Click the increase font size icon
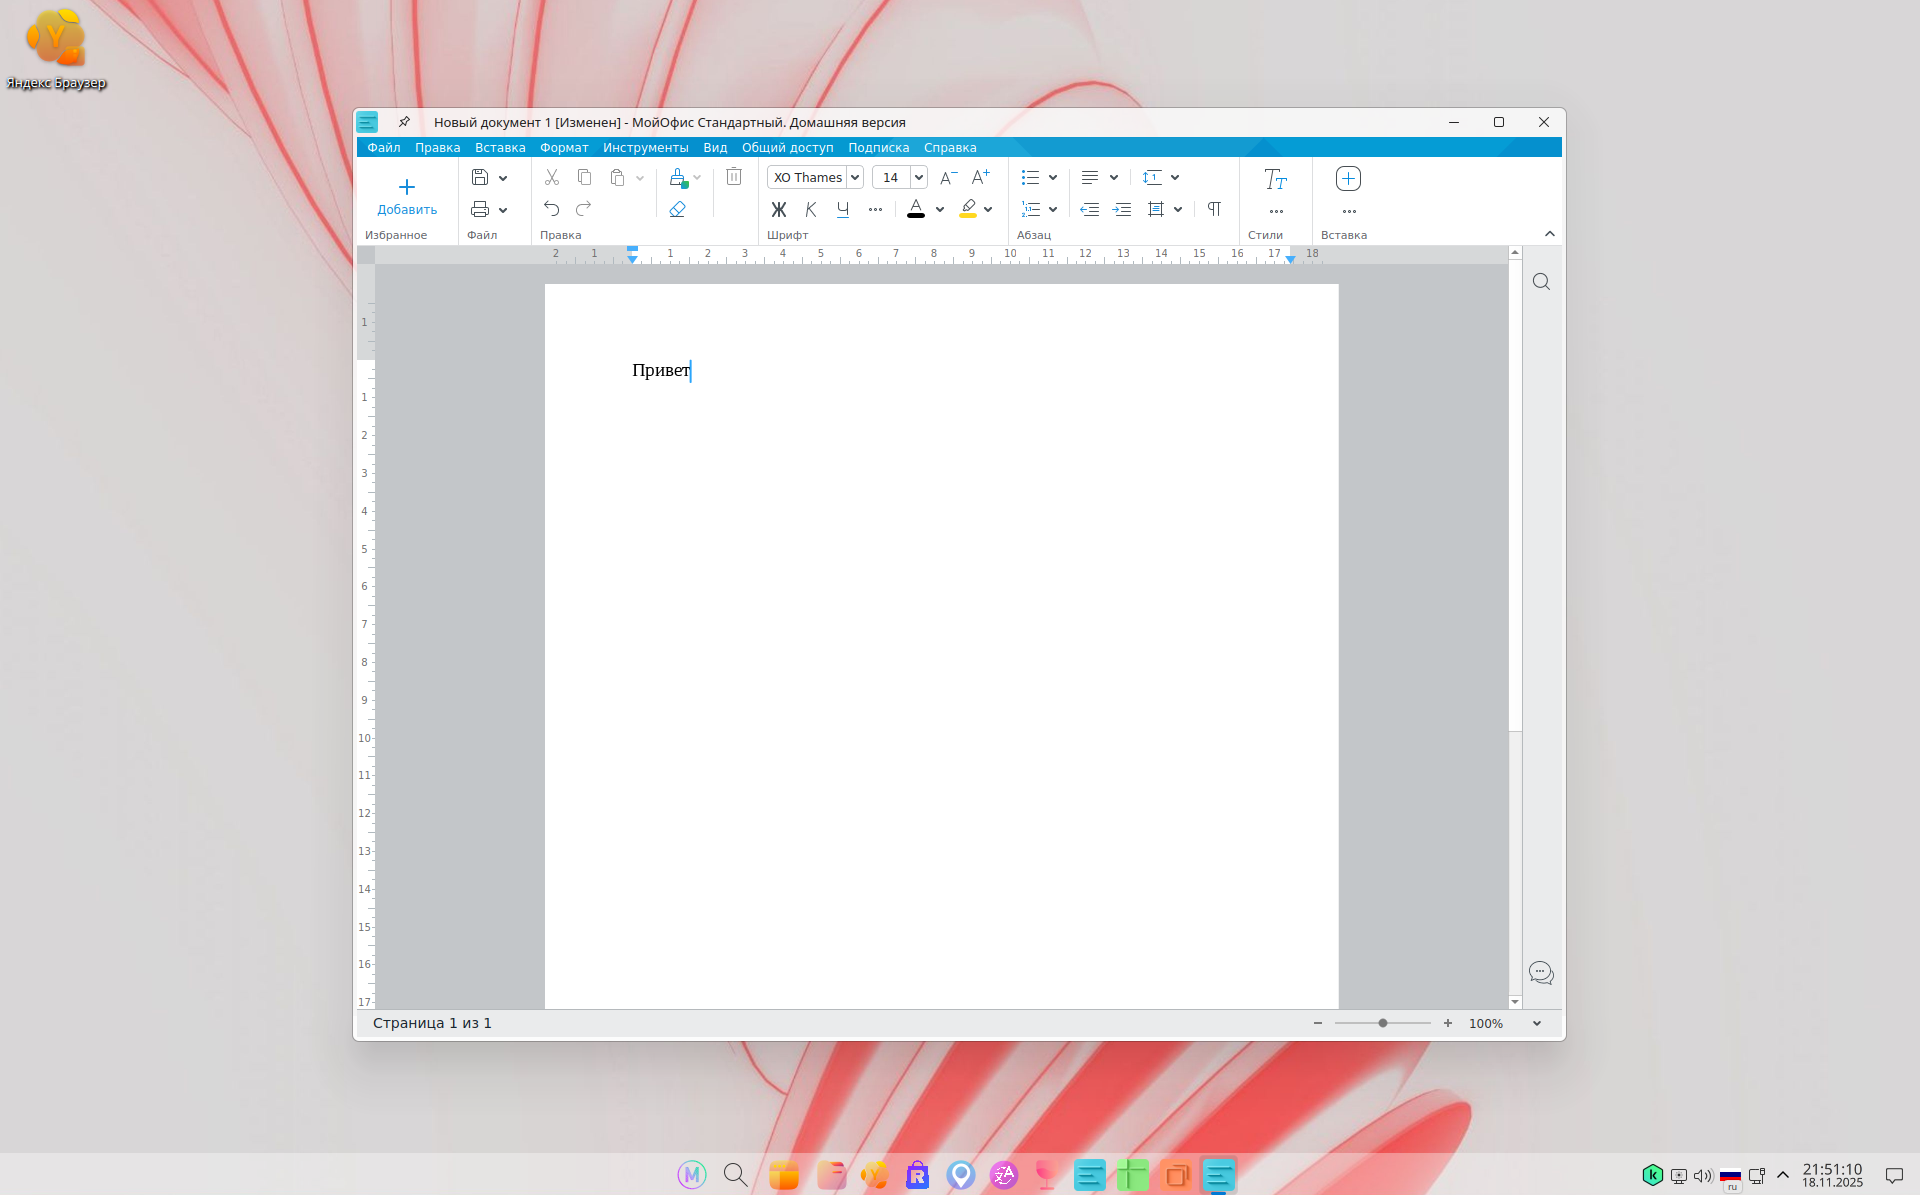Image resolution: width=1920 pixels, height=1195 pixels. pos(980,177)
